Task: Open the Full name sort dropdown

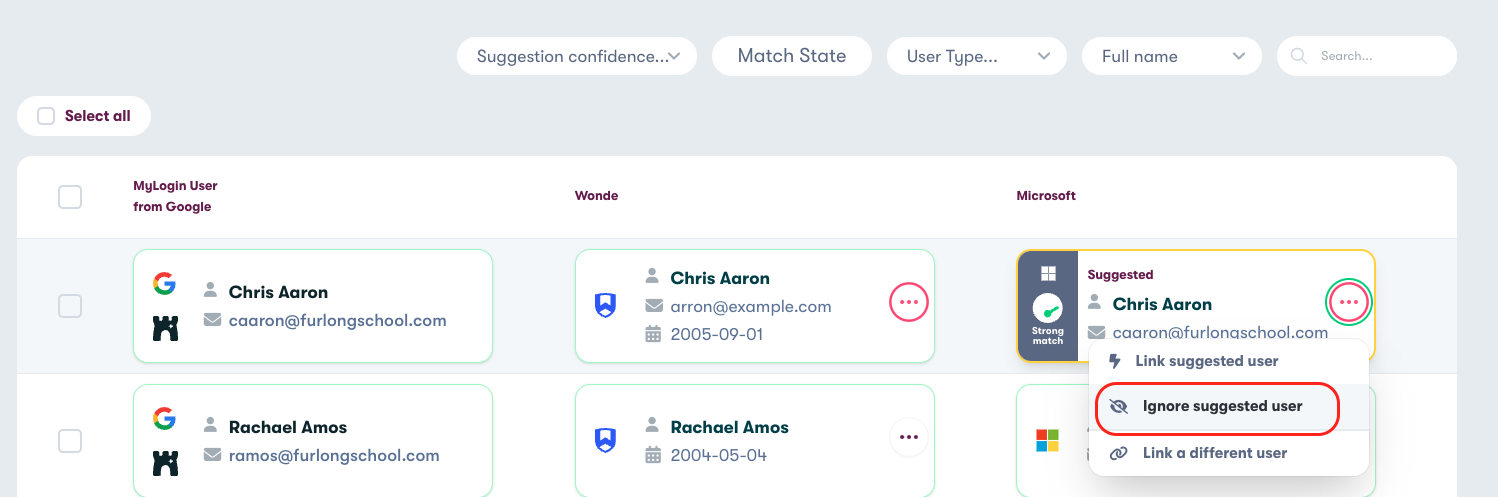Action: pos(1172,56)
